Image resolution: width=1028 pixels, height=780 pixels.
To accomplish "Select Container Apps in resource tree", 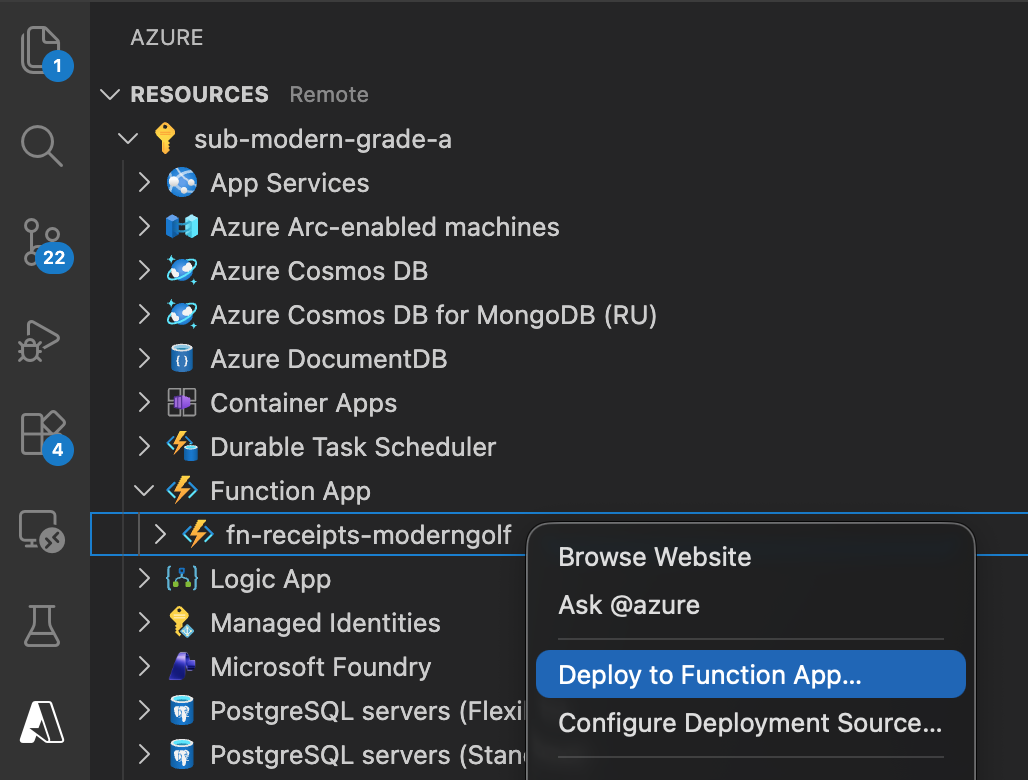I will tap(303, 403).
